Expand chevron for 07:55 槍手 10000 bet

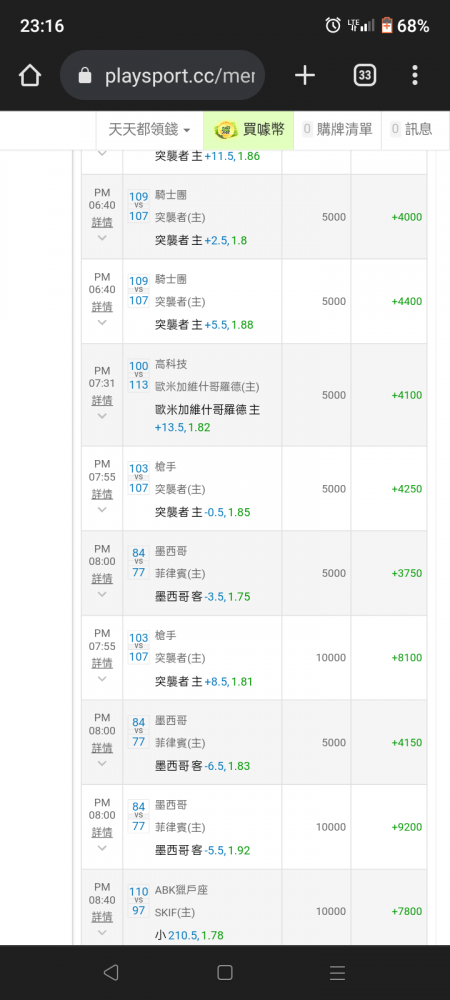[x=102, y=679]
